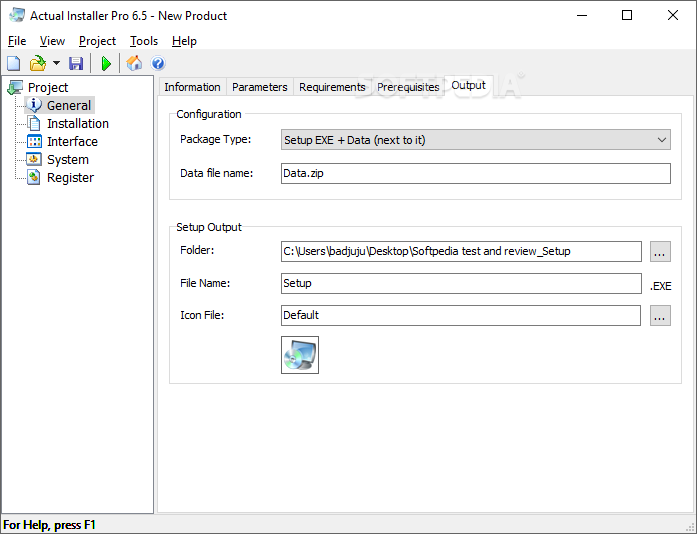Open the View menu
The width and height of the screenshot is (697, 534).
(52, 41)
